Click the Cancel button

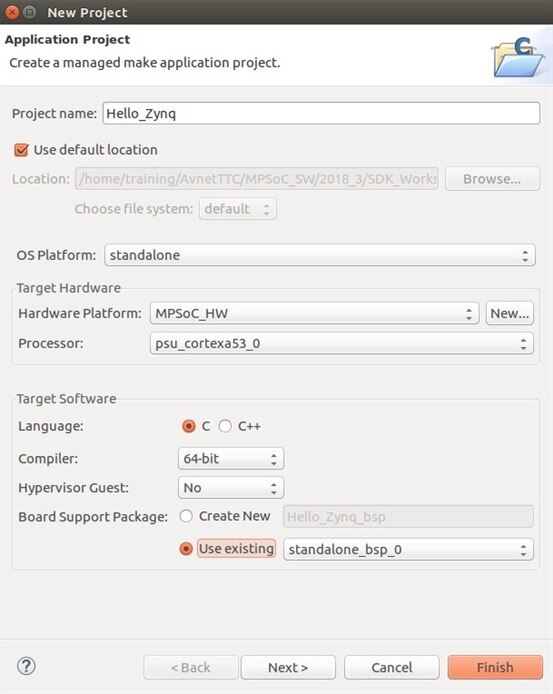[x=392, y=667]
